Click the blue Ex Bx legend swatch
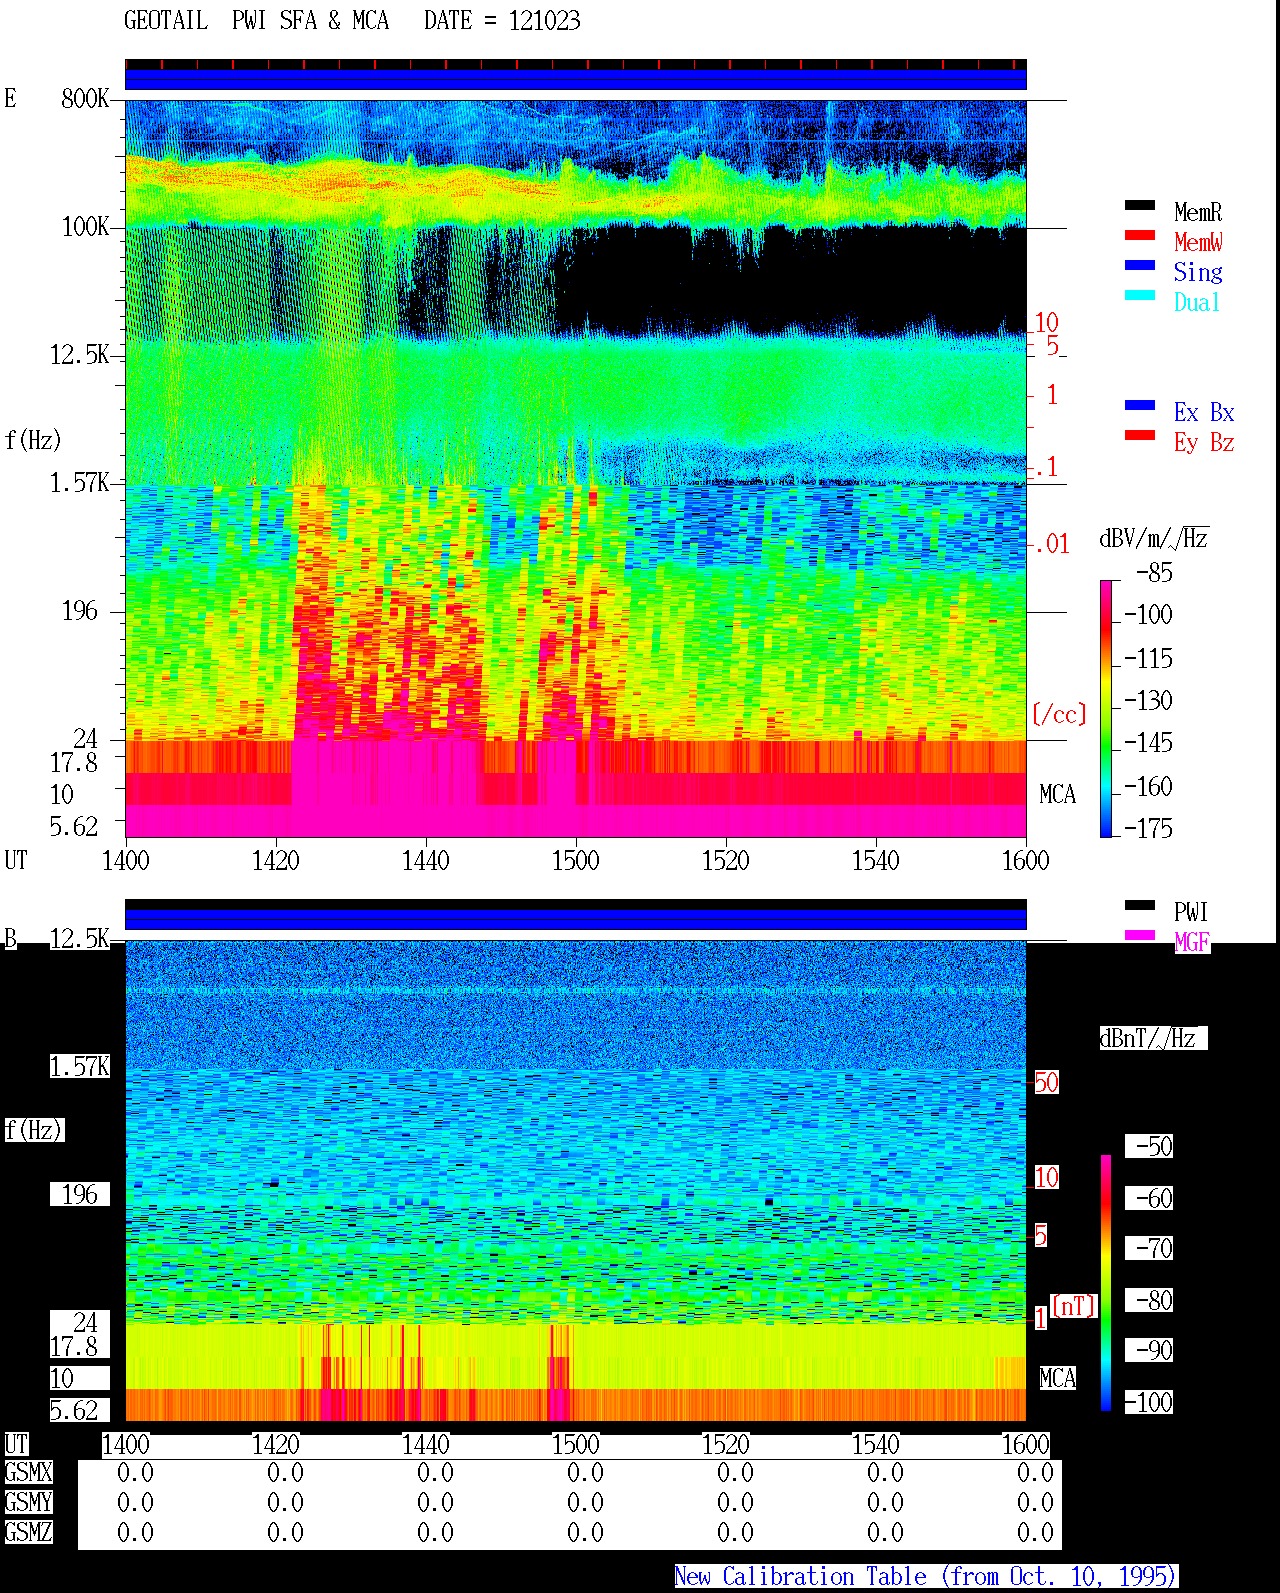This screenshot has width=1280, height=1593. pos(1140,405)
